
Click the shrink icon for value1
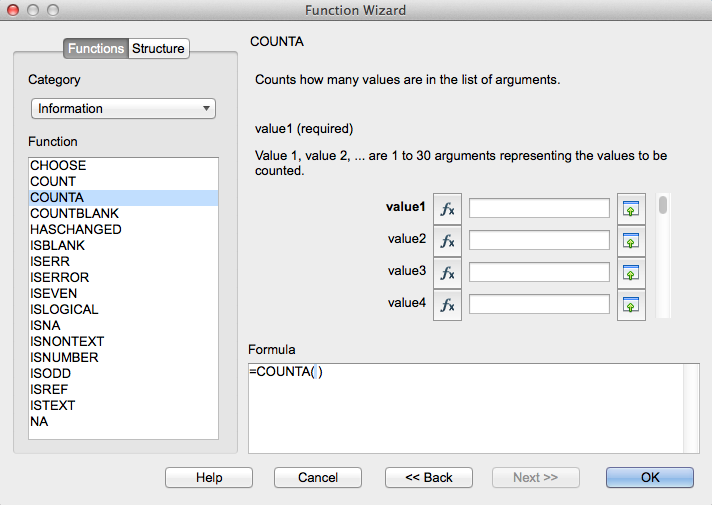tap(631, 208)
